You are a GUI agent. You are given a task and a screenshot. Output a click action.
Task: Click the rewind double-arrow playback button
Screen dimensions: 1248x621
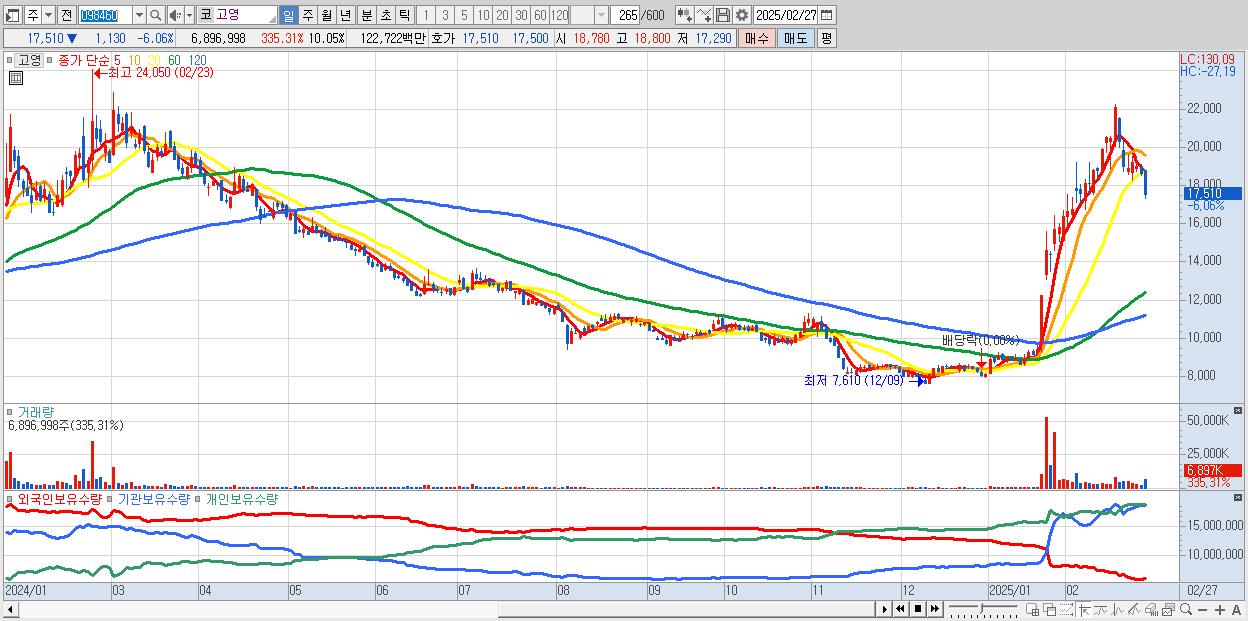[x=900, y=609]
